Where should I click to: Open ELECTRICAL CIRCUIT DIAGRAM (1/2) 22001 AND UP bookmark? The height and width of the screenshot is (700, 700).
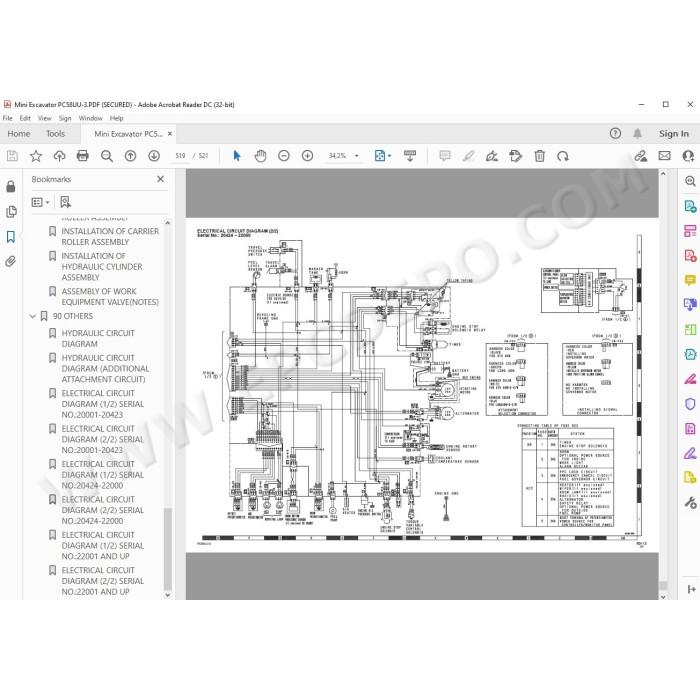(x=103, y=546)
